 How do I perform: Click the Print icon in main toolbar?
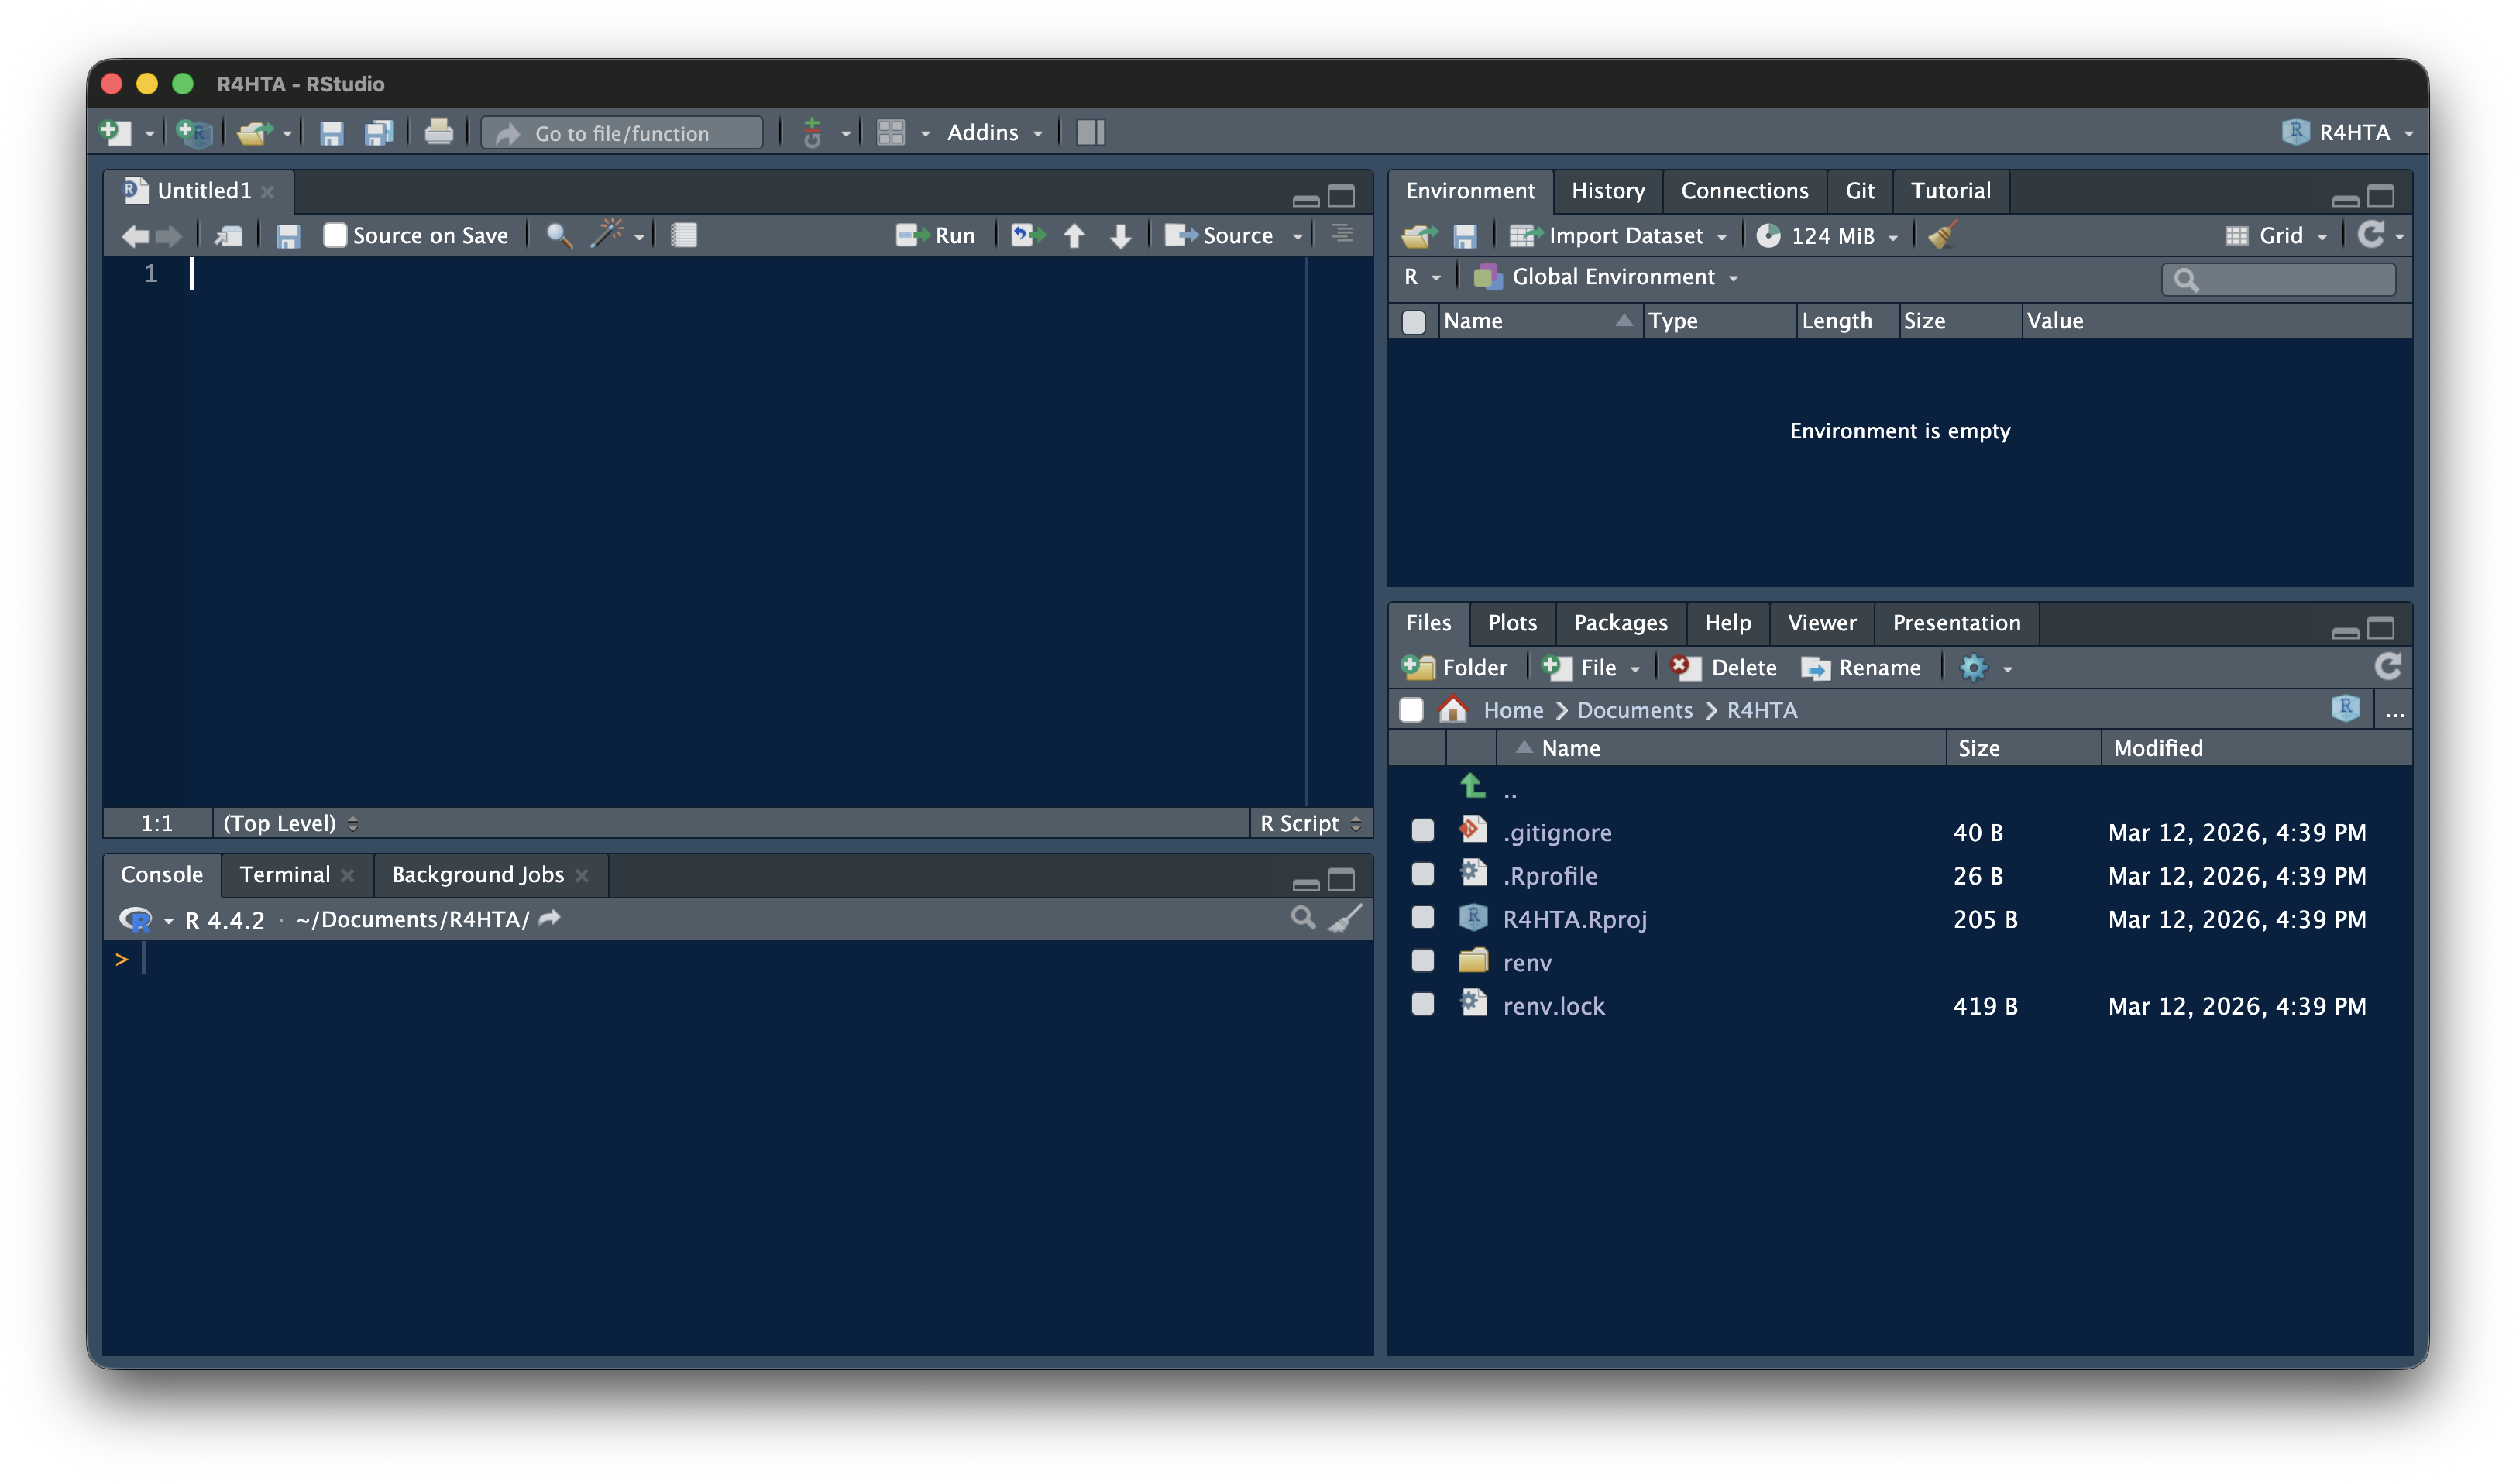(x=438, y=132)
